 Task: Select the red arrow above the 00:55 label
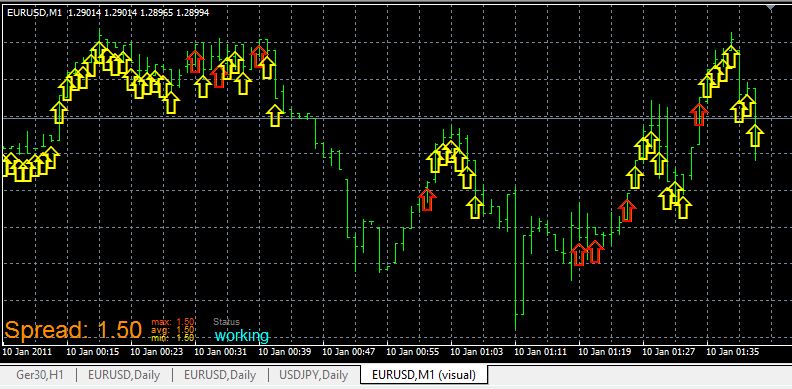427,199
